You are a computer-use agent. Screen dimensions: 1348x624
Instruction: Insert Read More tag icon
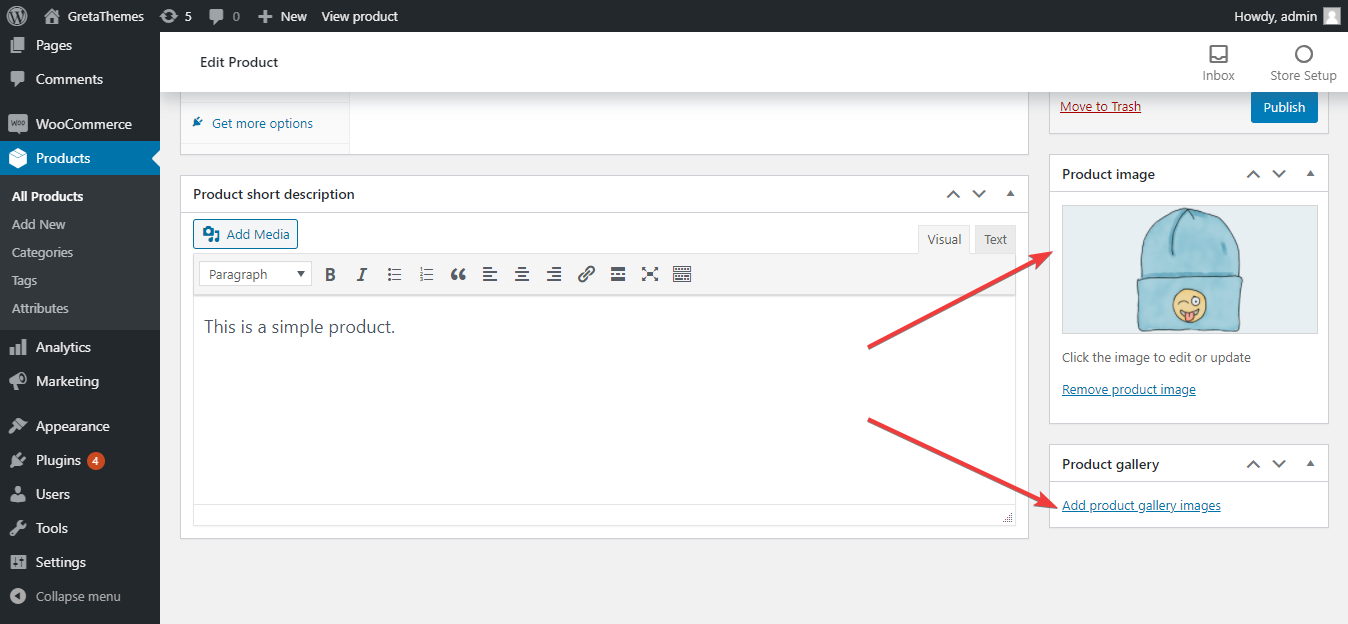point(618,274)
